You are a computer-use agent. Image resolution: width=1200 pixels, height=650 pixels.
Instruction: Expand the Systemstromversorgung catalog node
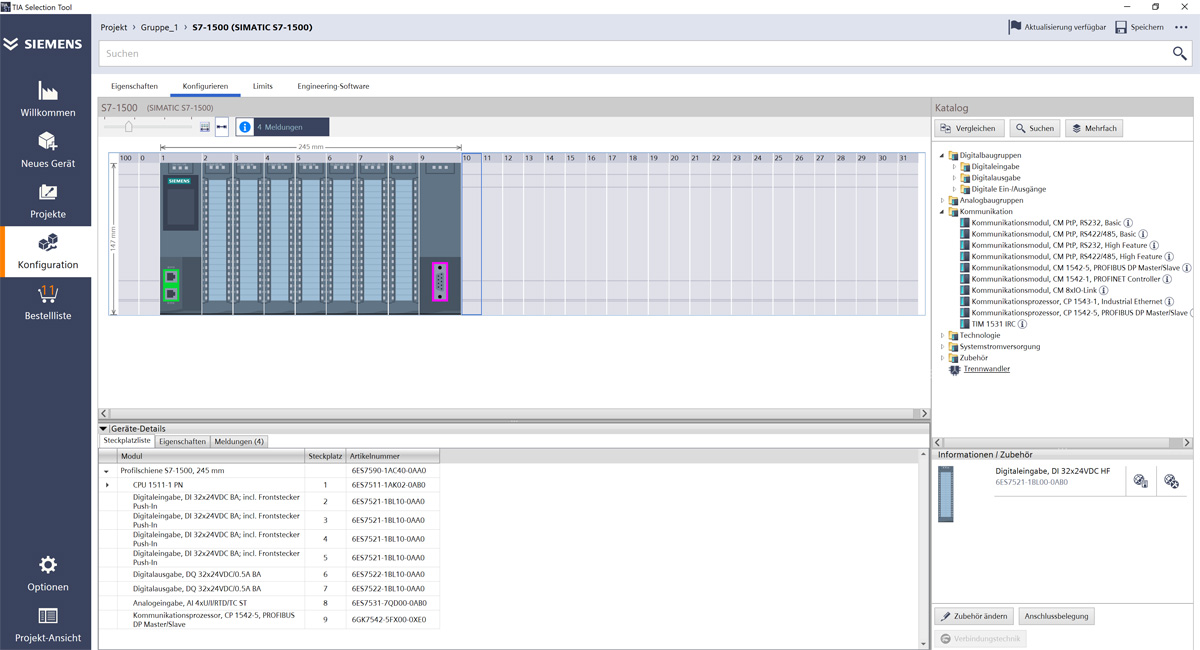pyautogui.click(x=942, y=346)
